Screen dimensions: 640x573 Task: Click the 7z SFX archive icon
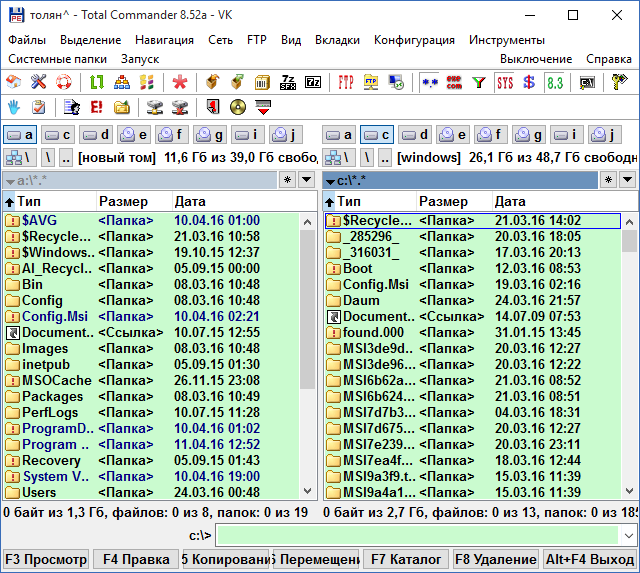(288, 82)
